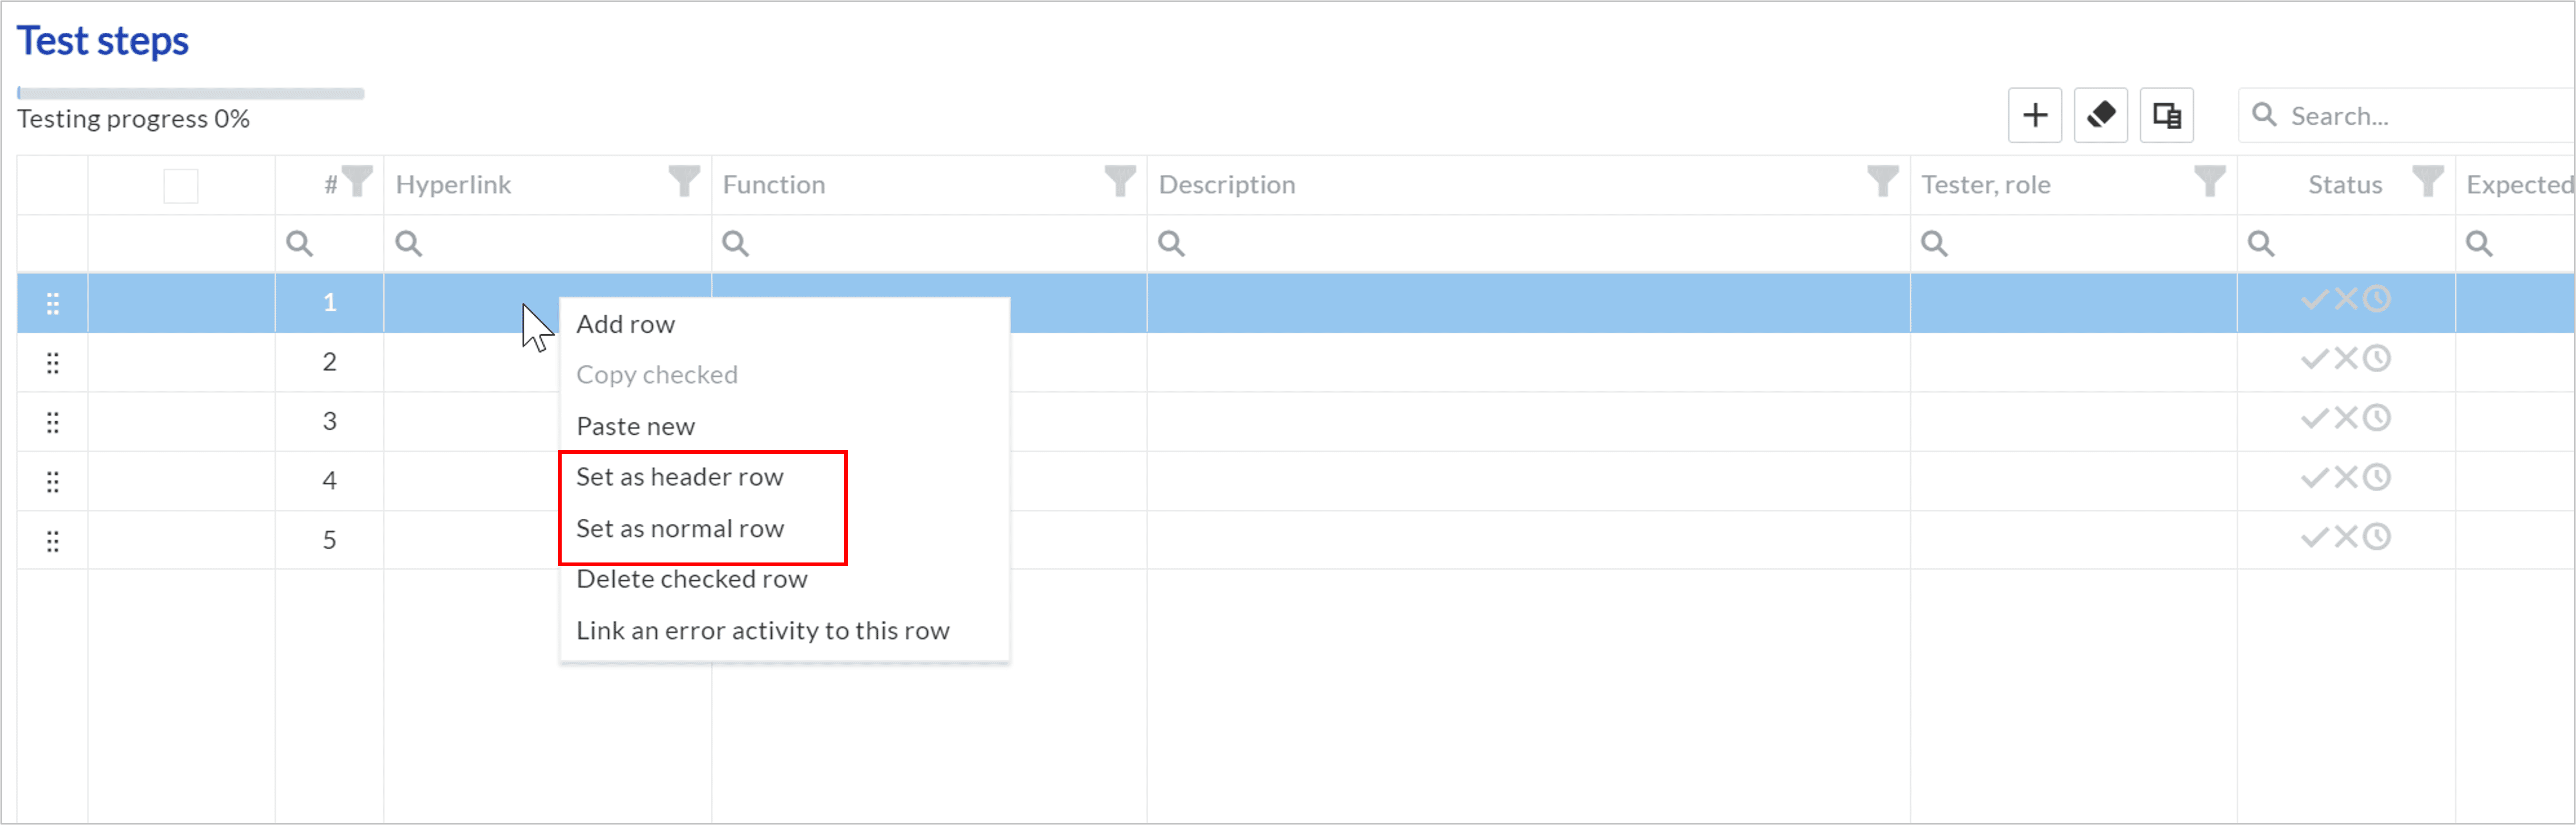The image size is (2576, 825).
Task: Click the Tester, role column header
Action: pos(1986,185)
